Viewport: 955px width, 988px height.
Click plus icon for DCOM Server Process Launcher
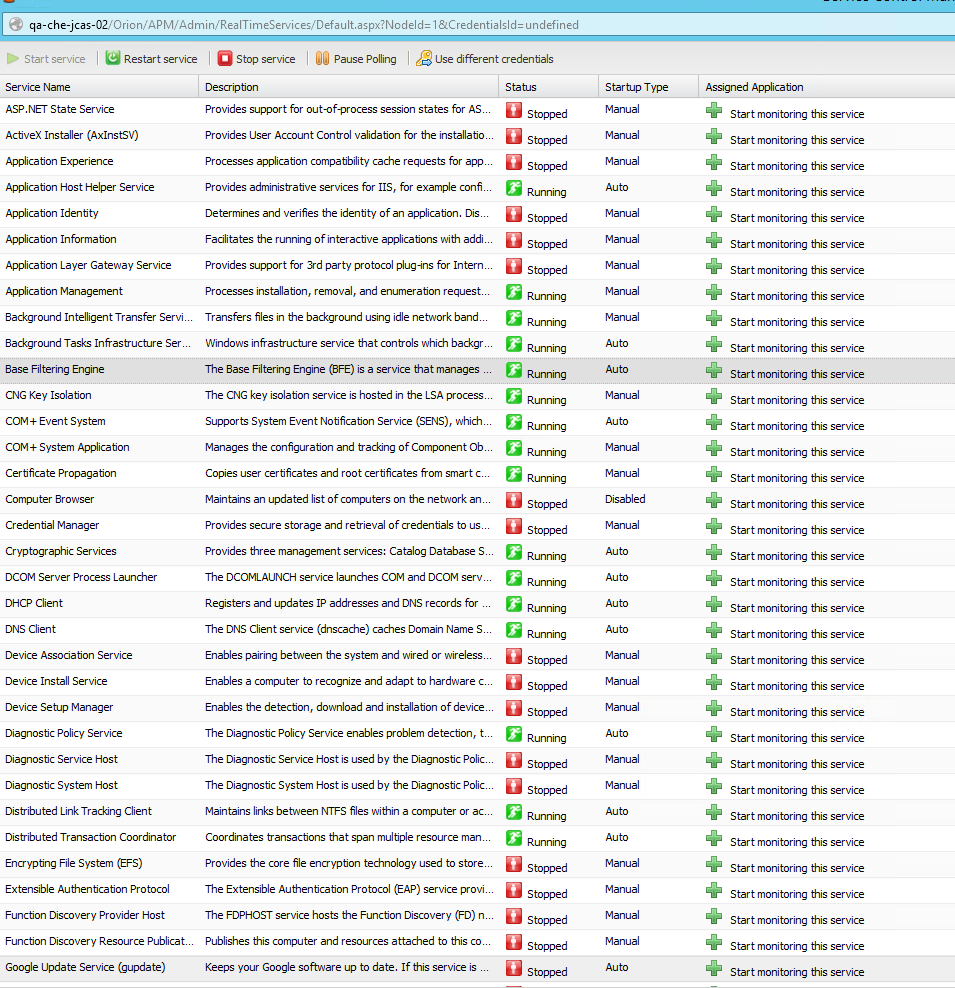[714, 578]
